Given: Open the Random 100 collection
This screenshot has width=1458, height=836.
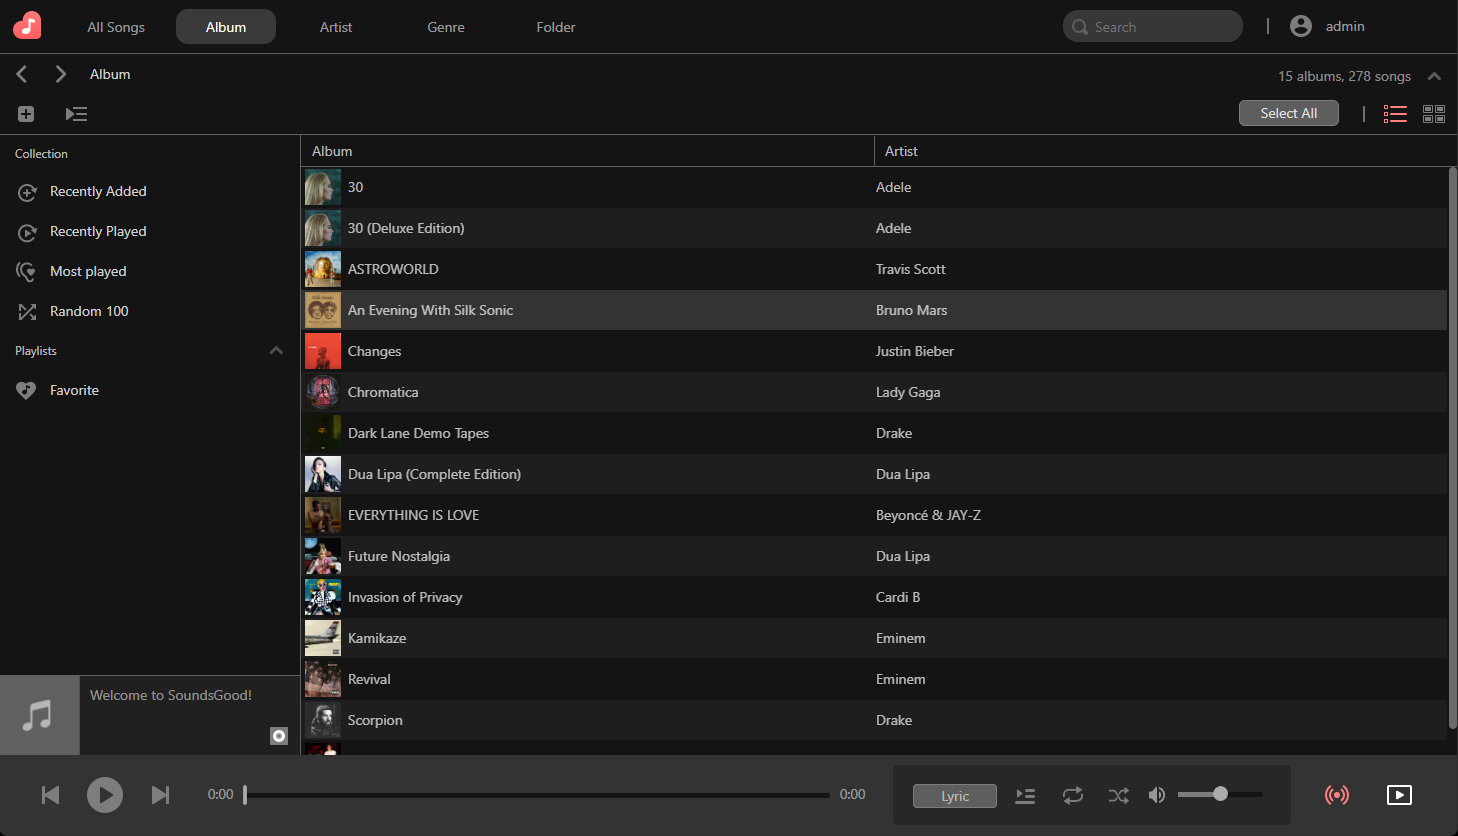Looking at the screenshot, I should (x=89, y=311).
